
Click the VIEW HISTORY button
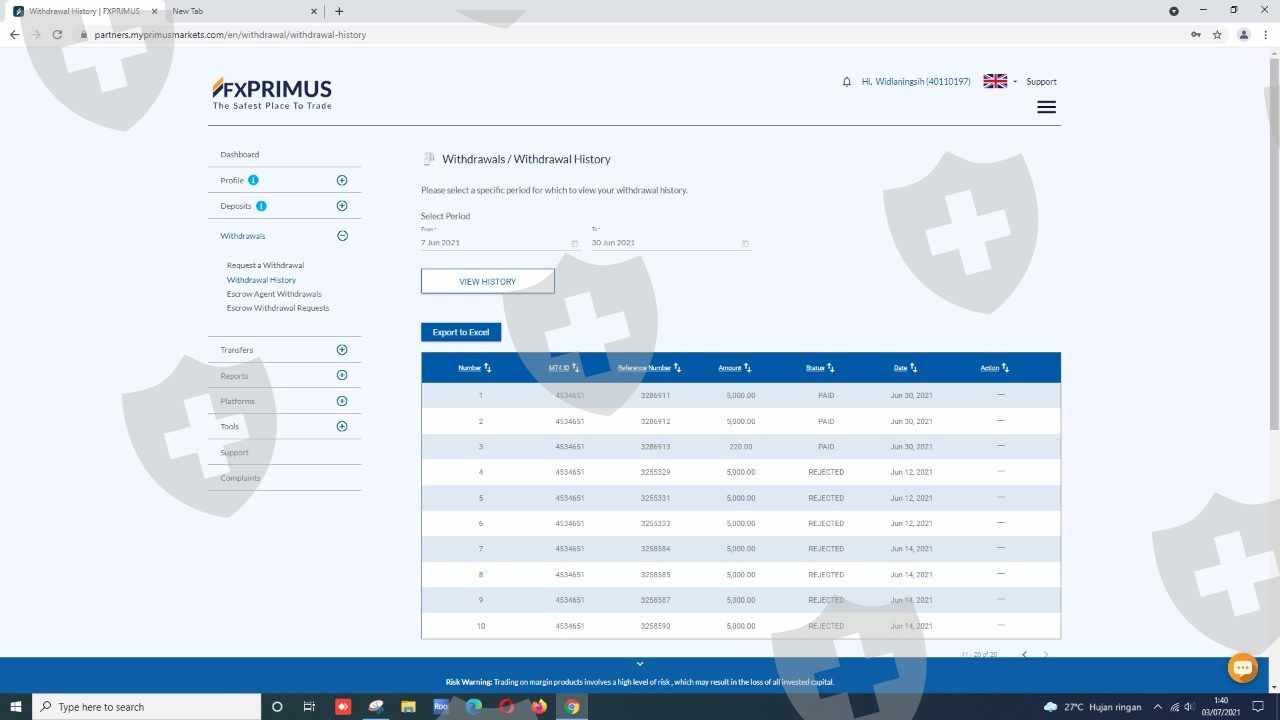tap(488, 282)
